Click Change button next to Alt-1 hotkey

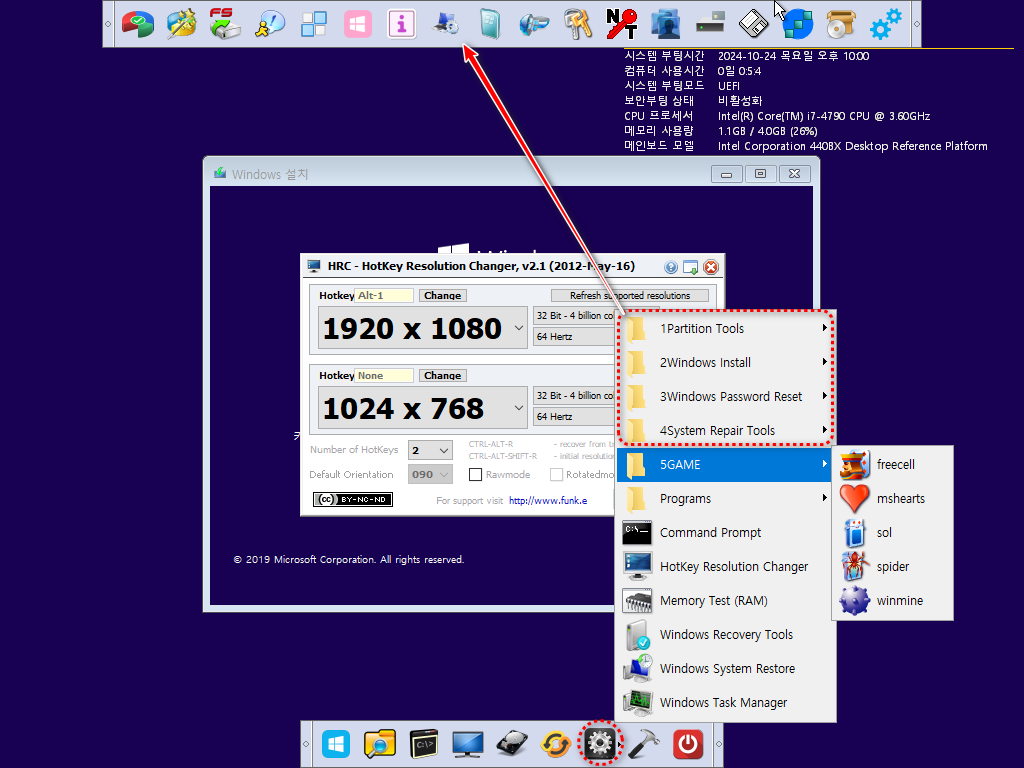click(442, 295)
